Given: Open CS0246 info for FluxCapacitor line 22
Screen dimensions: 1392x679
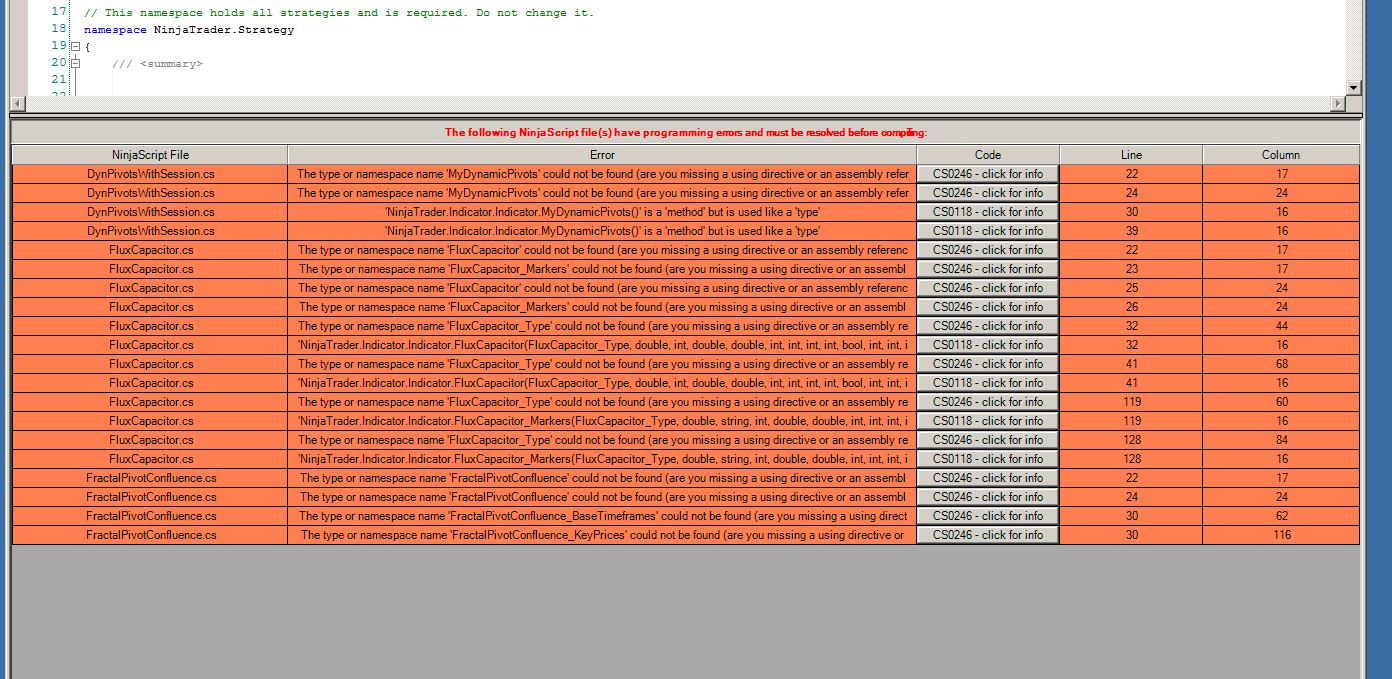Looking at the screenshot, I should pos(988,250).
